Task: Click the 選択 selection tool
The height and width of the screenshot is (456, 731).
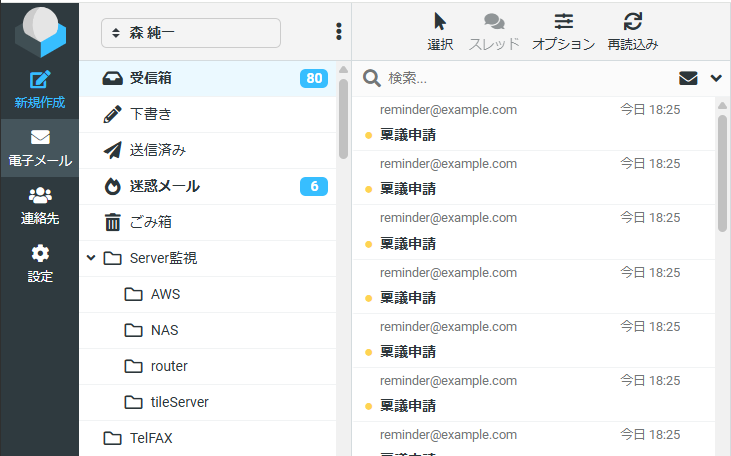Action: pos(440,32)
